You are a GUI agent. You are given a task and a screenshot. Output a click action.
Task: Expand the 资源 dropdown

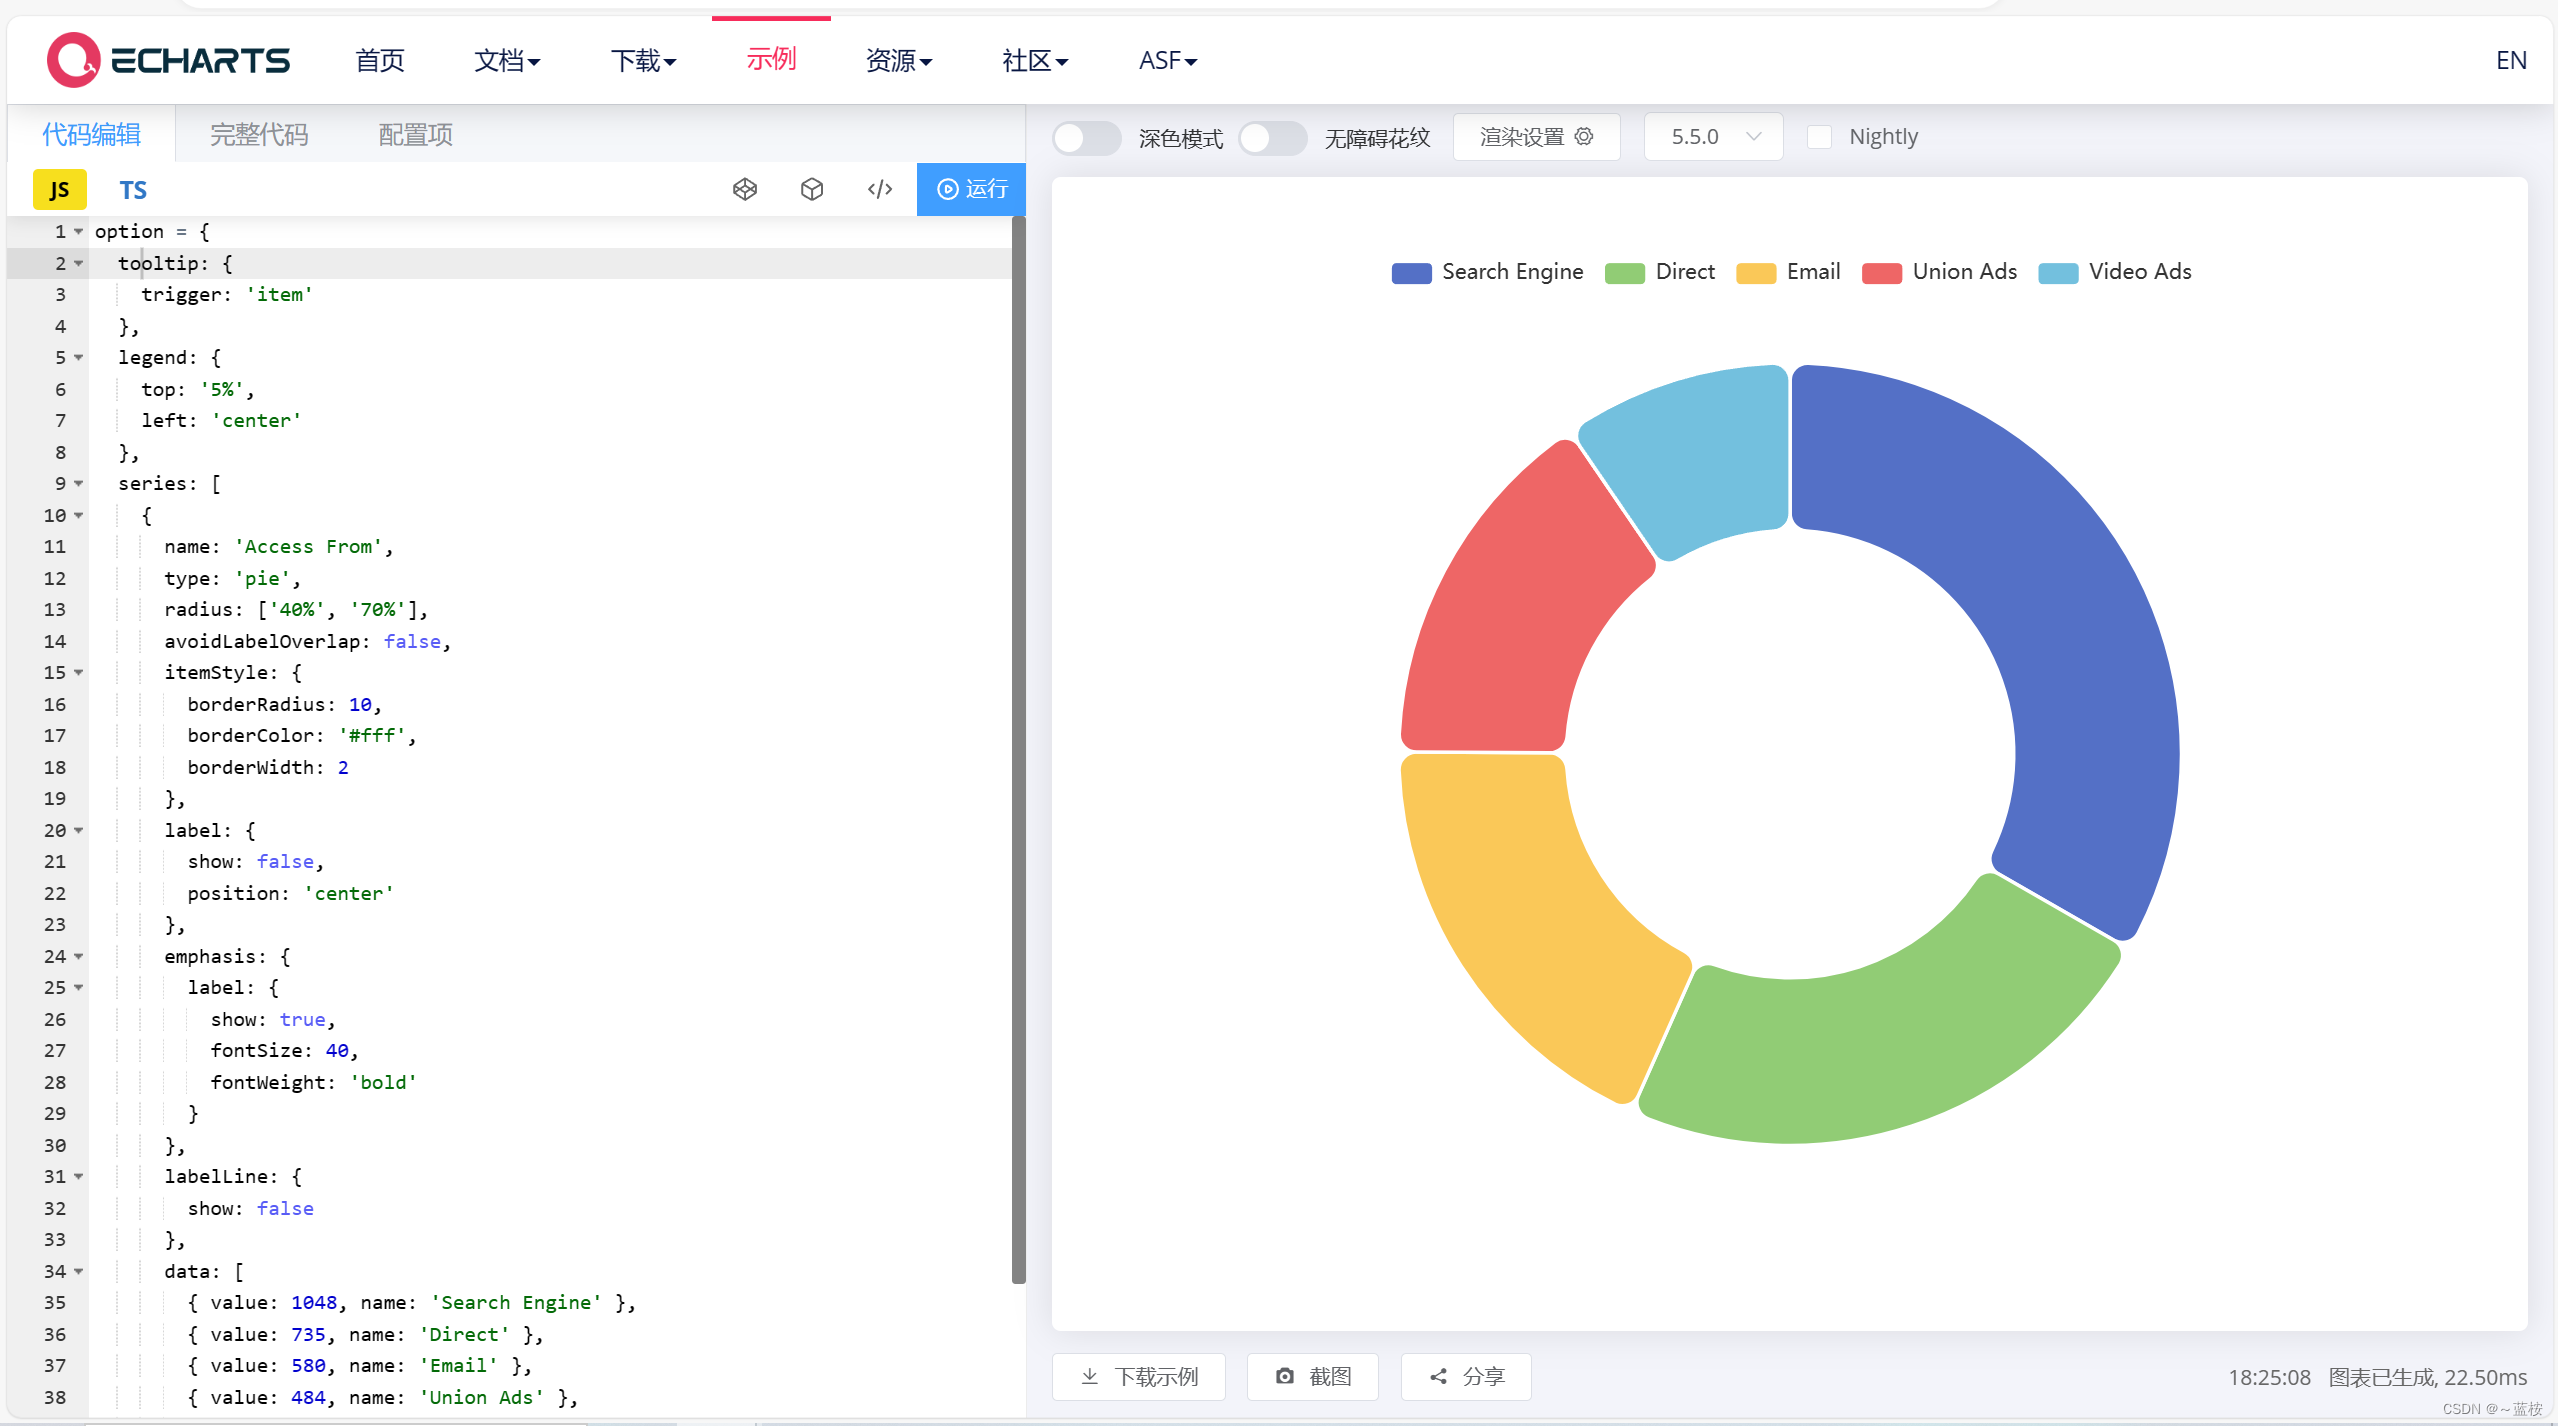click(897, 60)
